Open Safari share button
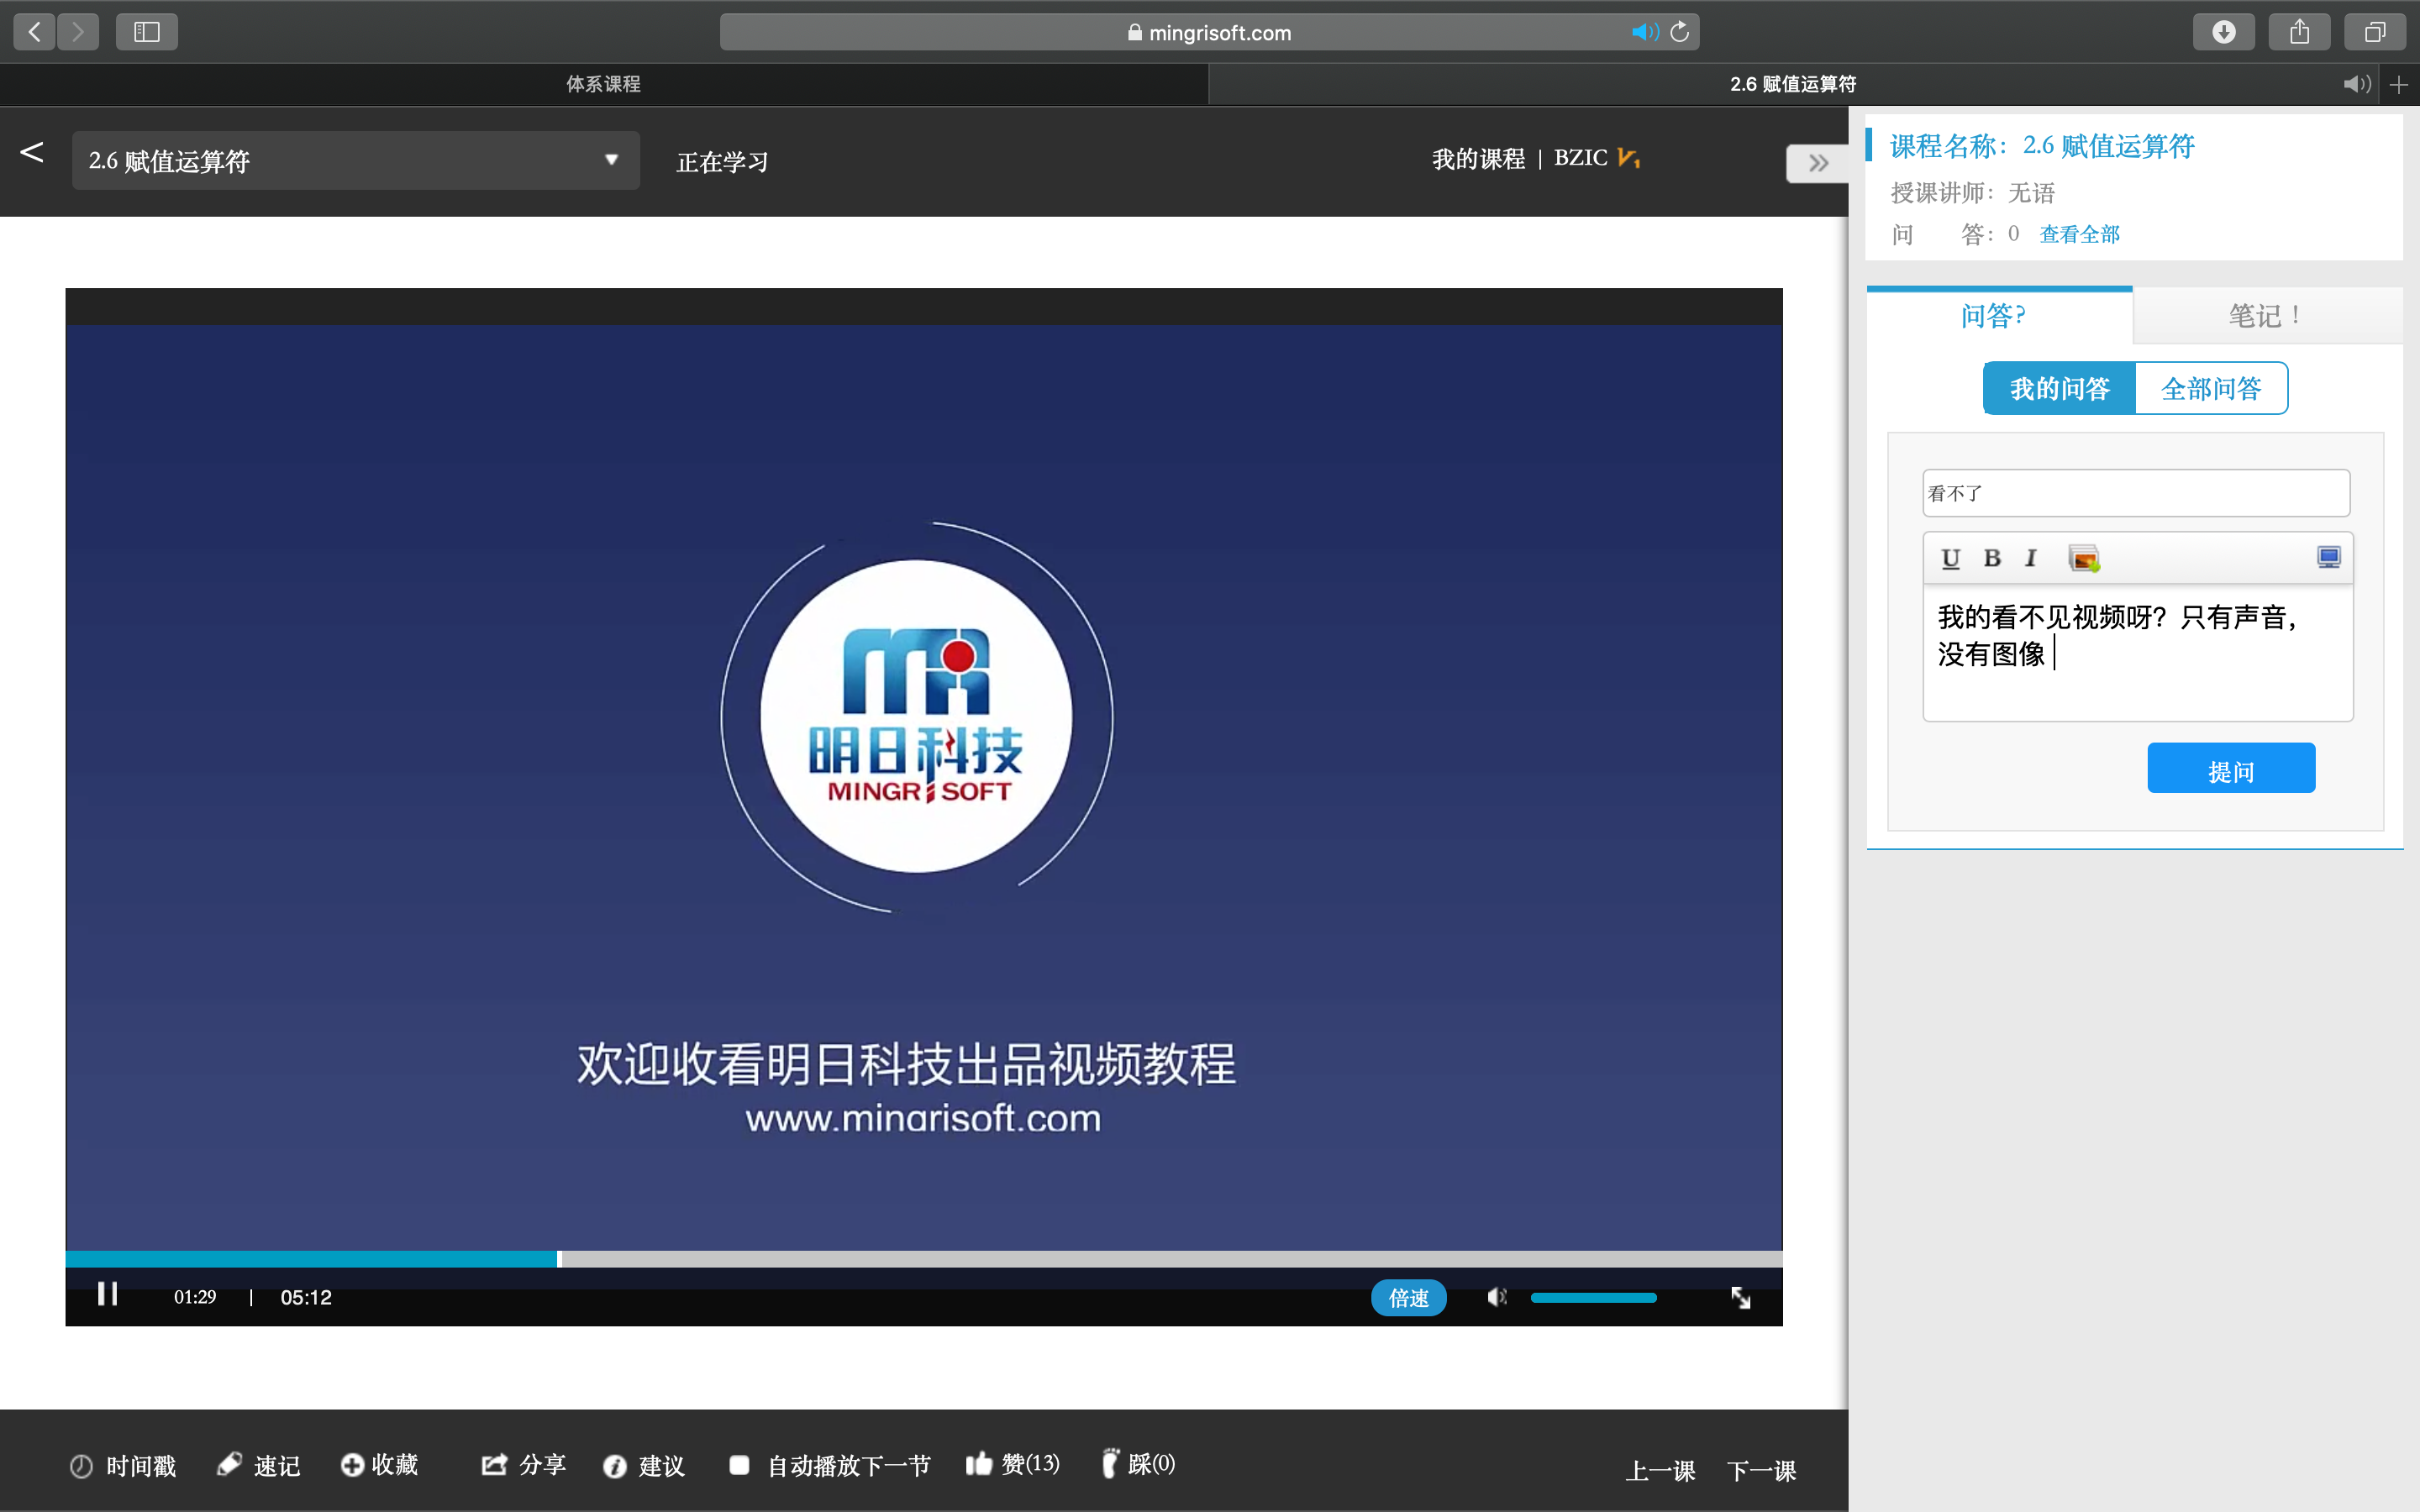This screenshot has height=1512, width=2420. point(2299,32)
